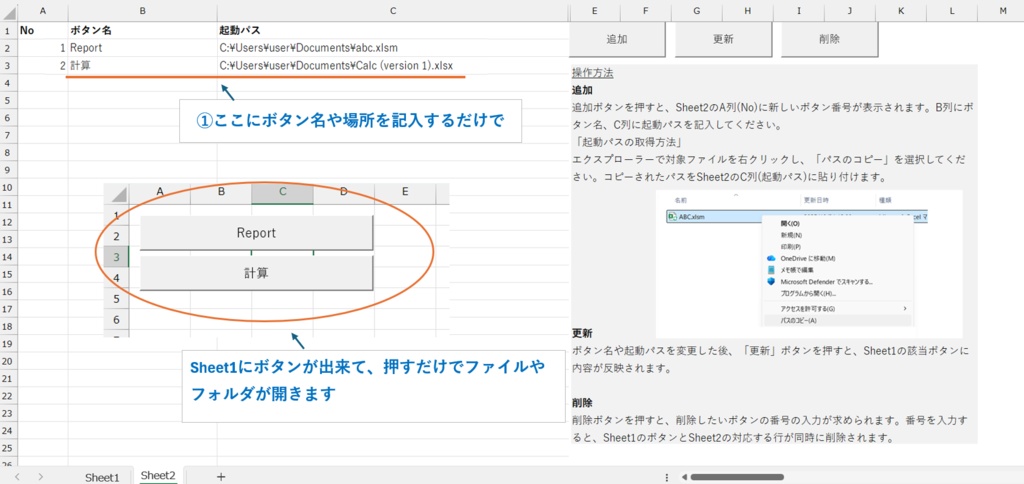
Task: Click the Select All corner triangle
Action: point(9,11)
